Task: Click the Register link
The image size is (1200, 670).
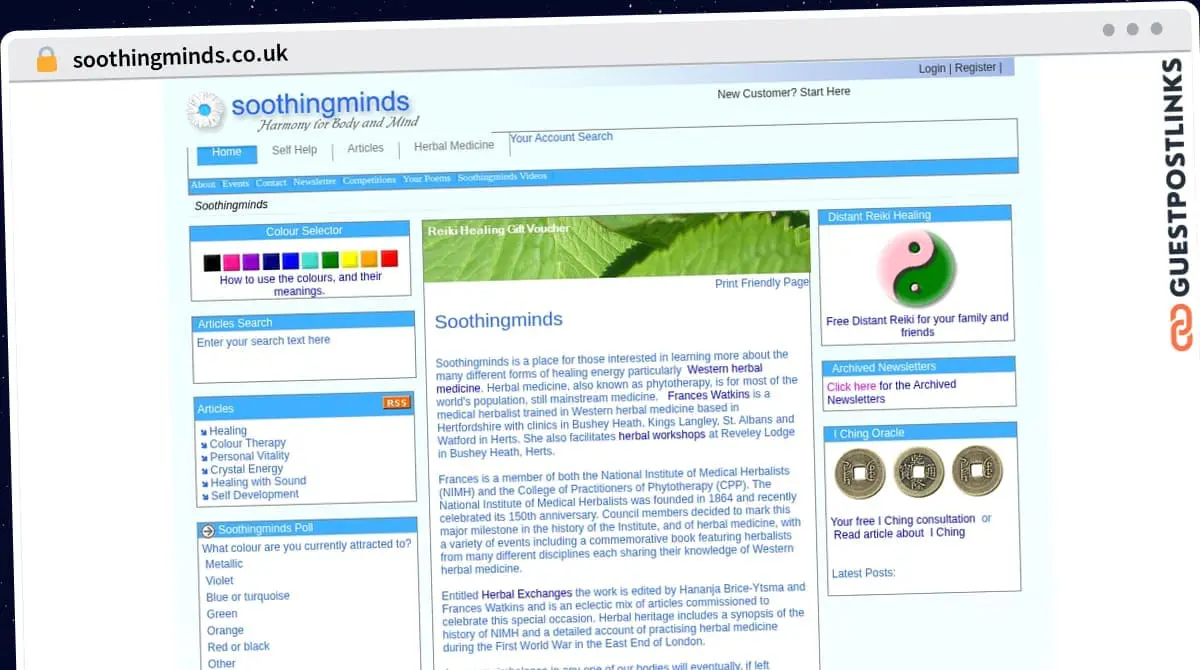Action: tap(975, 68)
